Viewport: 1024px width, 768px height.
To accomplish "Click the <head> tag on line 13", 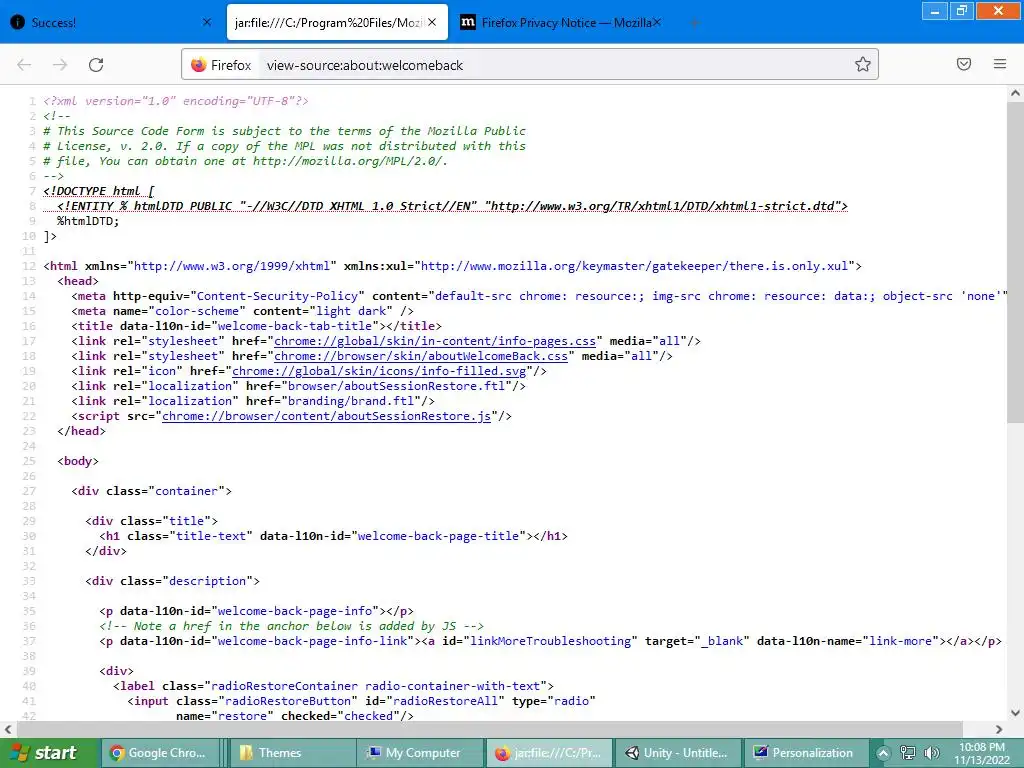I will click(78, 281).
